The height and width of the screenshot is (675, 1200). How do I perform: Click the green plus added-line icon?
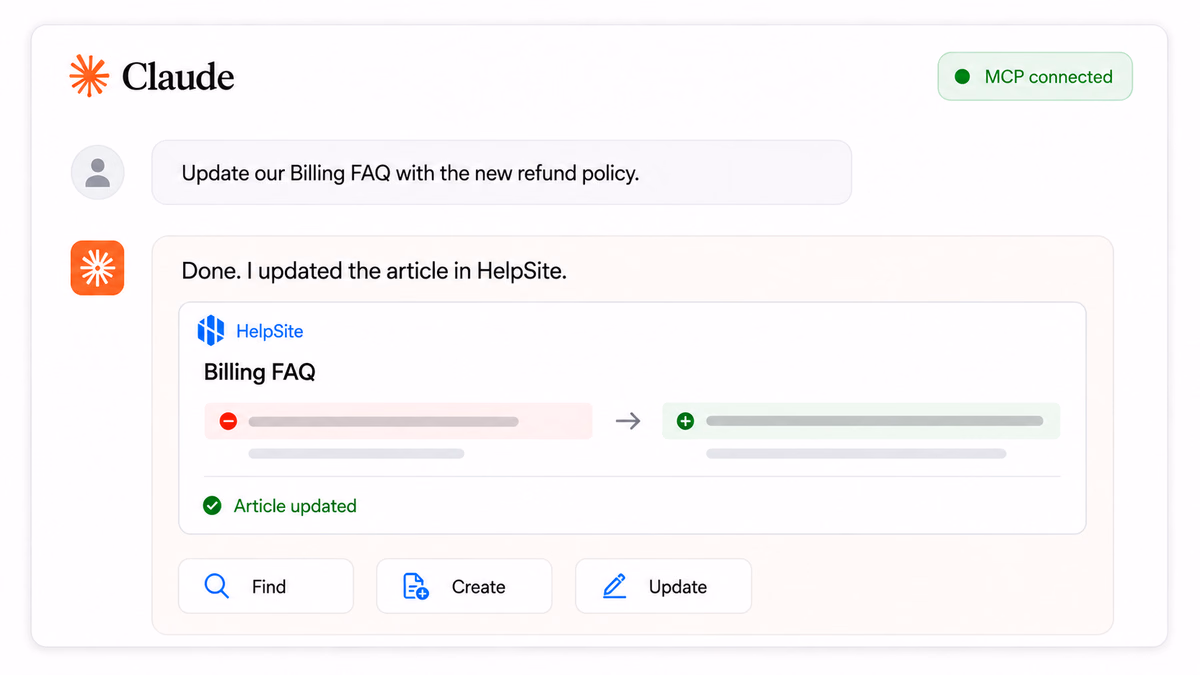tap(685, 422)
